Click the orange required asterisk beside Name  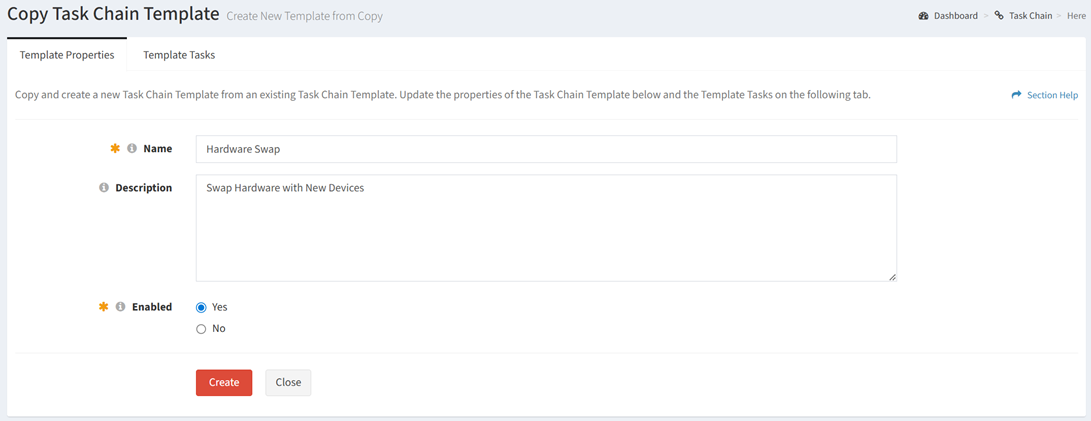(116, 148)
